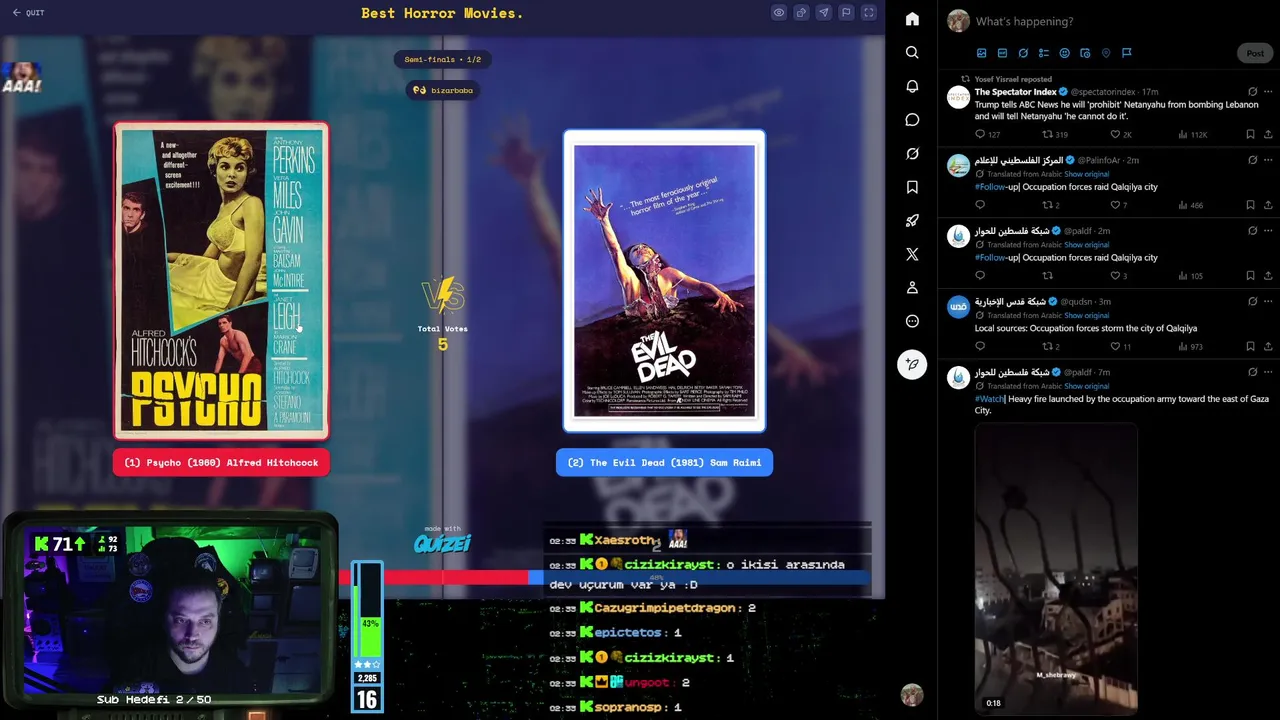The image size is (1280, 720).
Task: Click the #Watch hashtag
Action: point(989,399)
